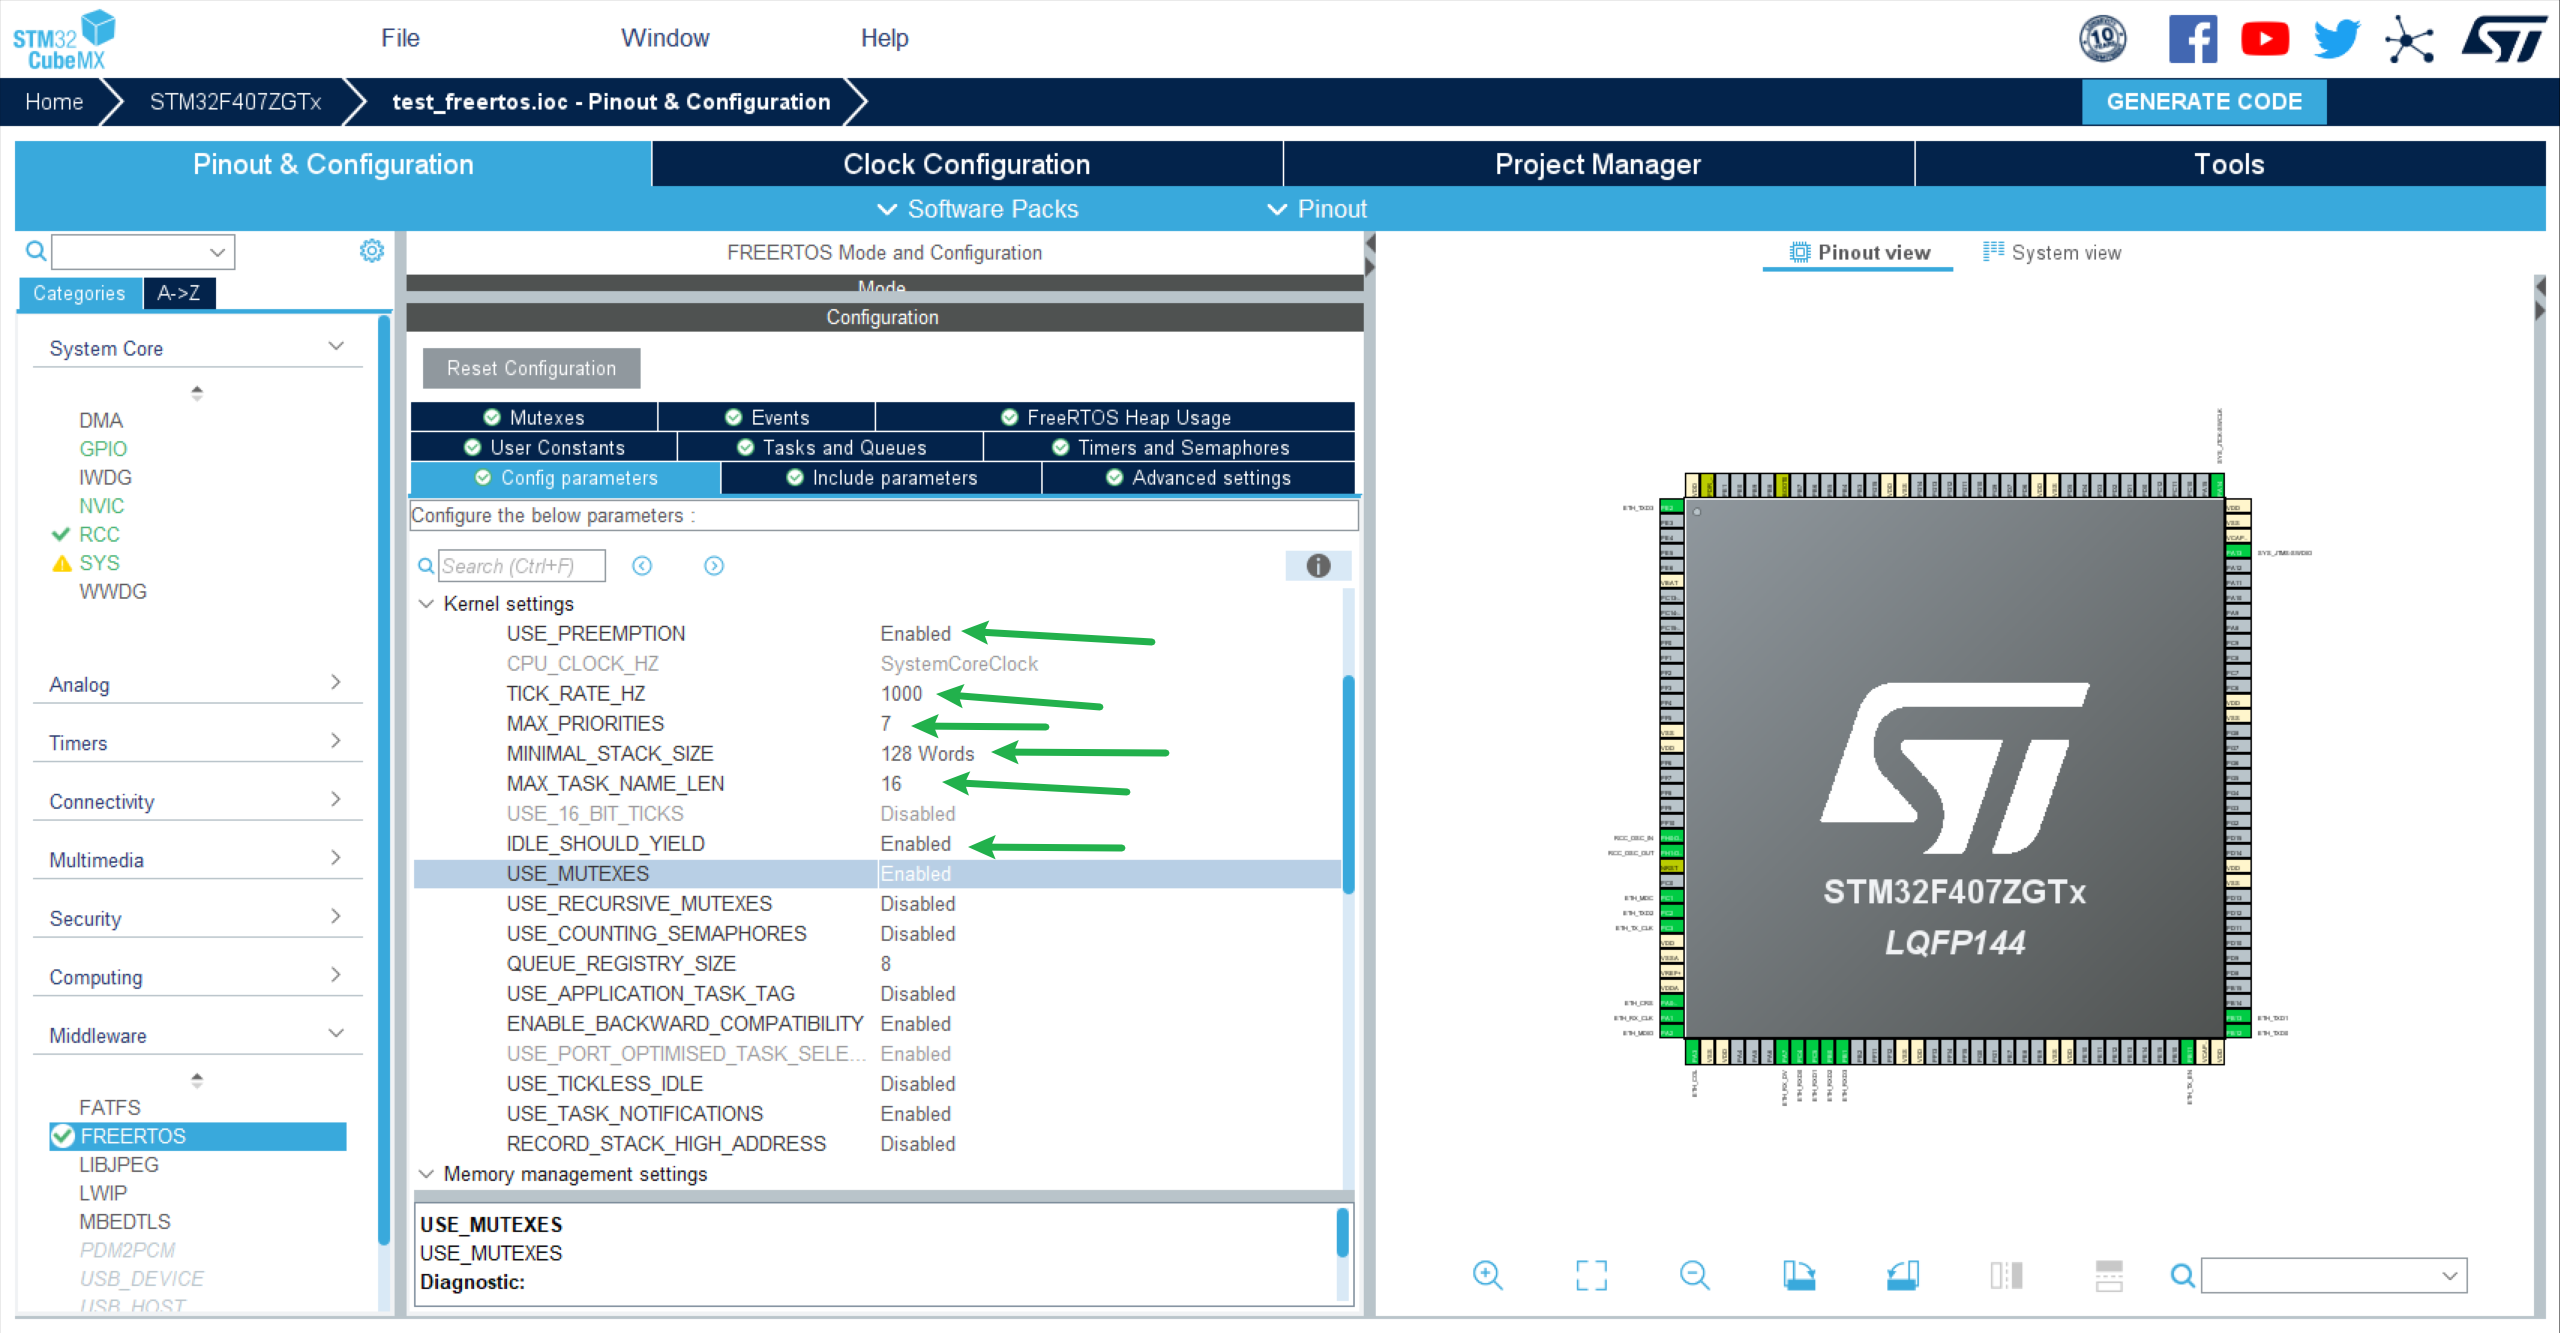The height and width of the screenshot is (1333, 2560).
Task: Click the 10 year anniversary badge icon
Action: pos(2103,40)
